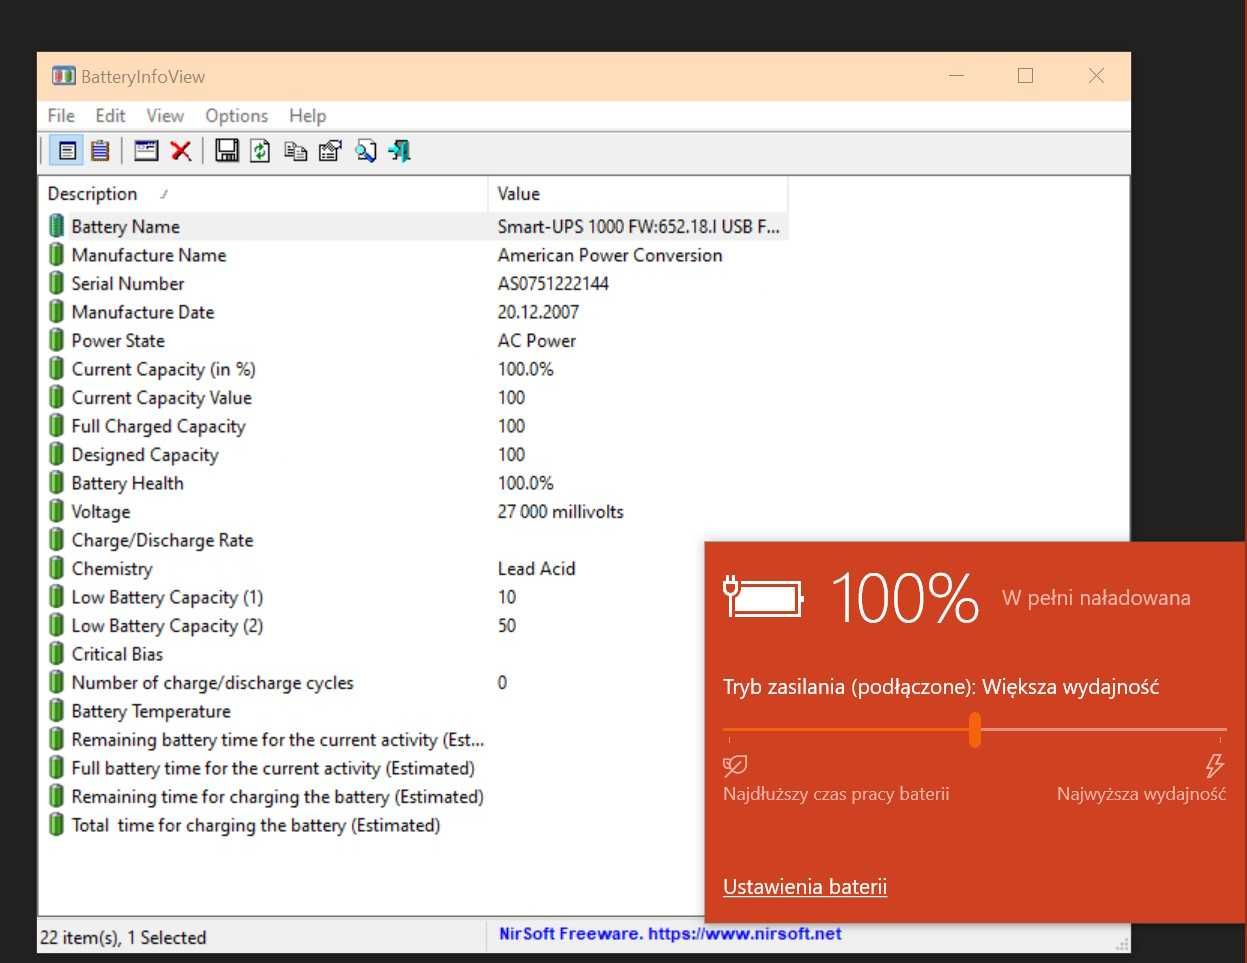Click the BatteryInfoView title bar app icon
Screen dimensions: 1247x963
pyautogui.click(x=64, y=76)
